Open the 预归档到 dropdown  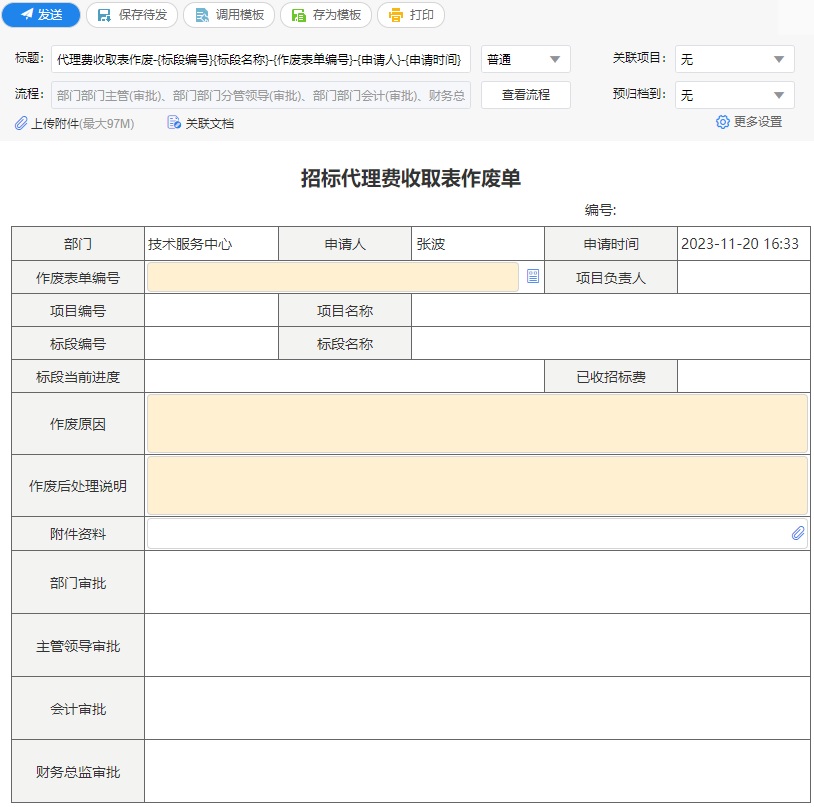tap(735, 95)
